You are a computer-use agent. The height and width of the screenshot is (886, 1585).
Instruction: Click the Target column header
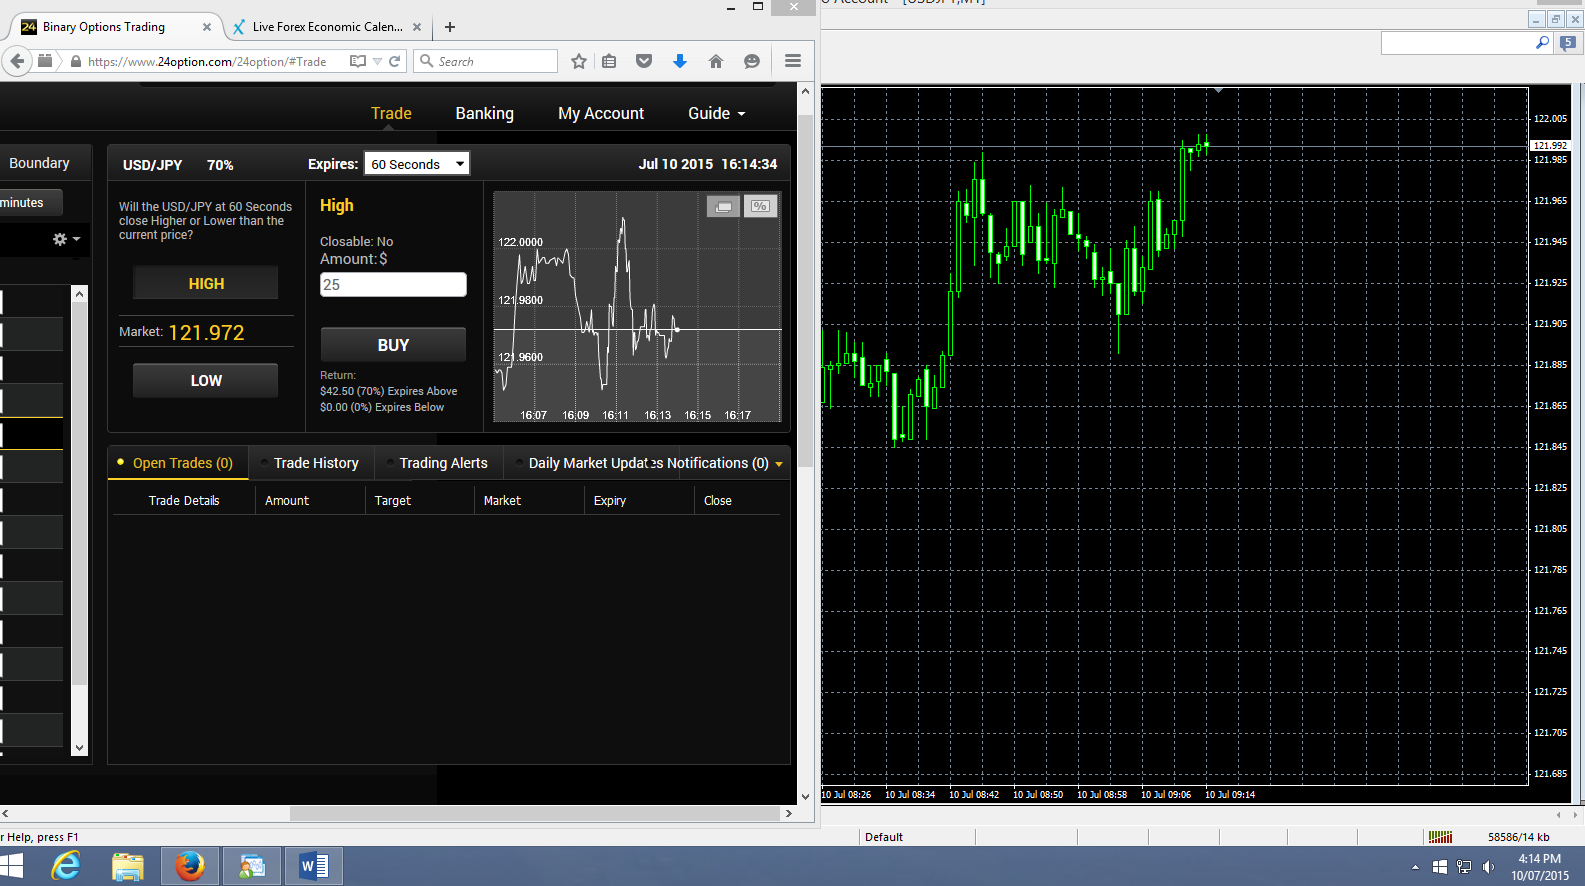pyautogui.click(x=393, y=501)
